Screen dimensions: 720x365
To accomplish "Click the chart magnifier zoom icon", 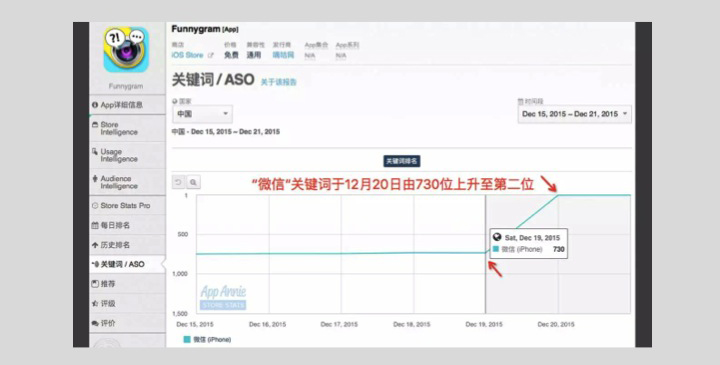I will tap(193, 182).
